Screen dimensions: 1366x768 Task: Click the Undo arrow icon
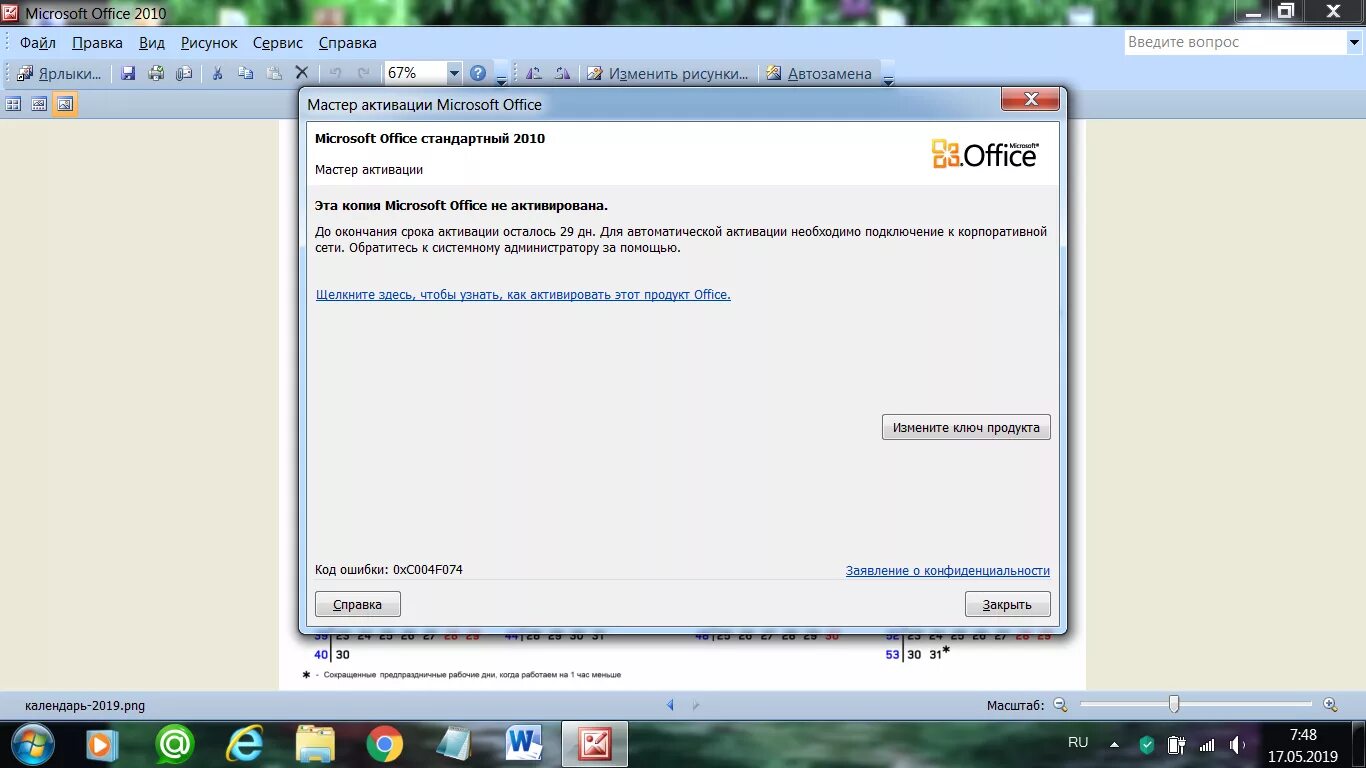point(336,73)
